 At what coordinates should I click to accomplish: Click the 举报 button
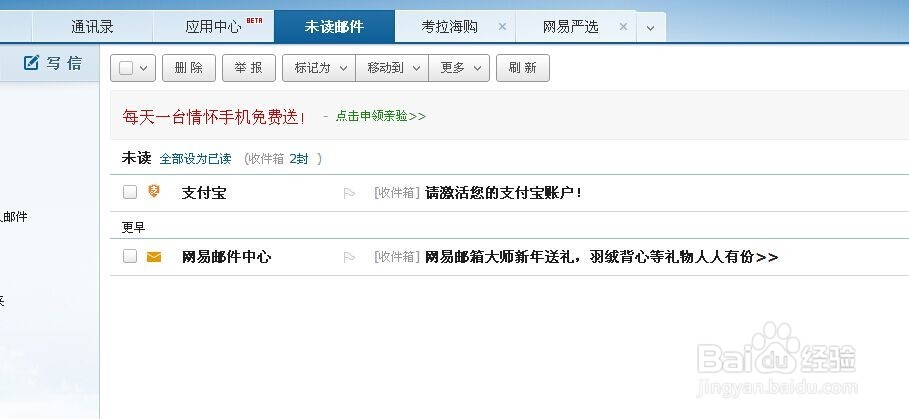(x=249, y=68)
